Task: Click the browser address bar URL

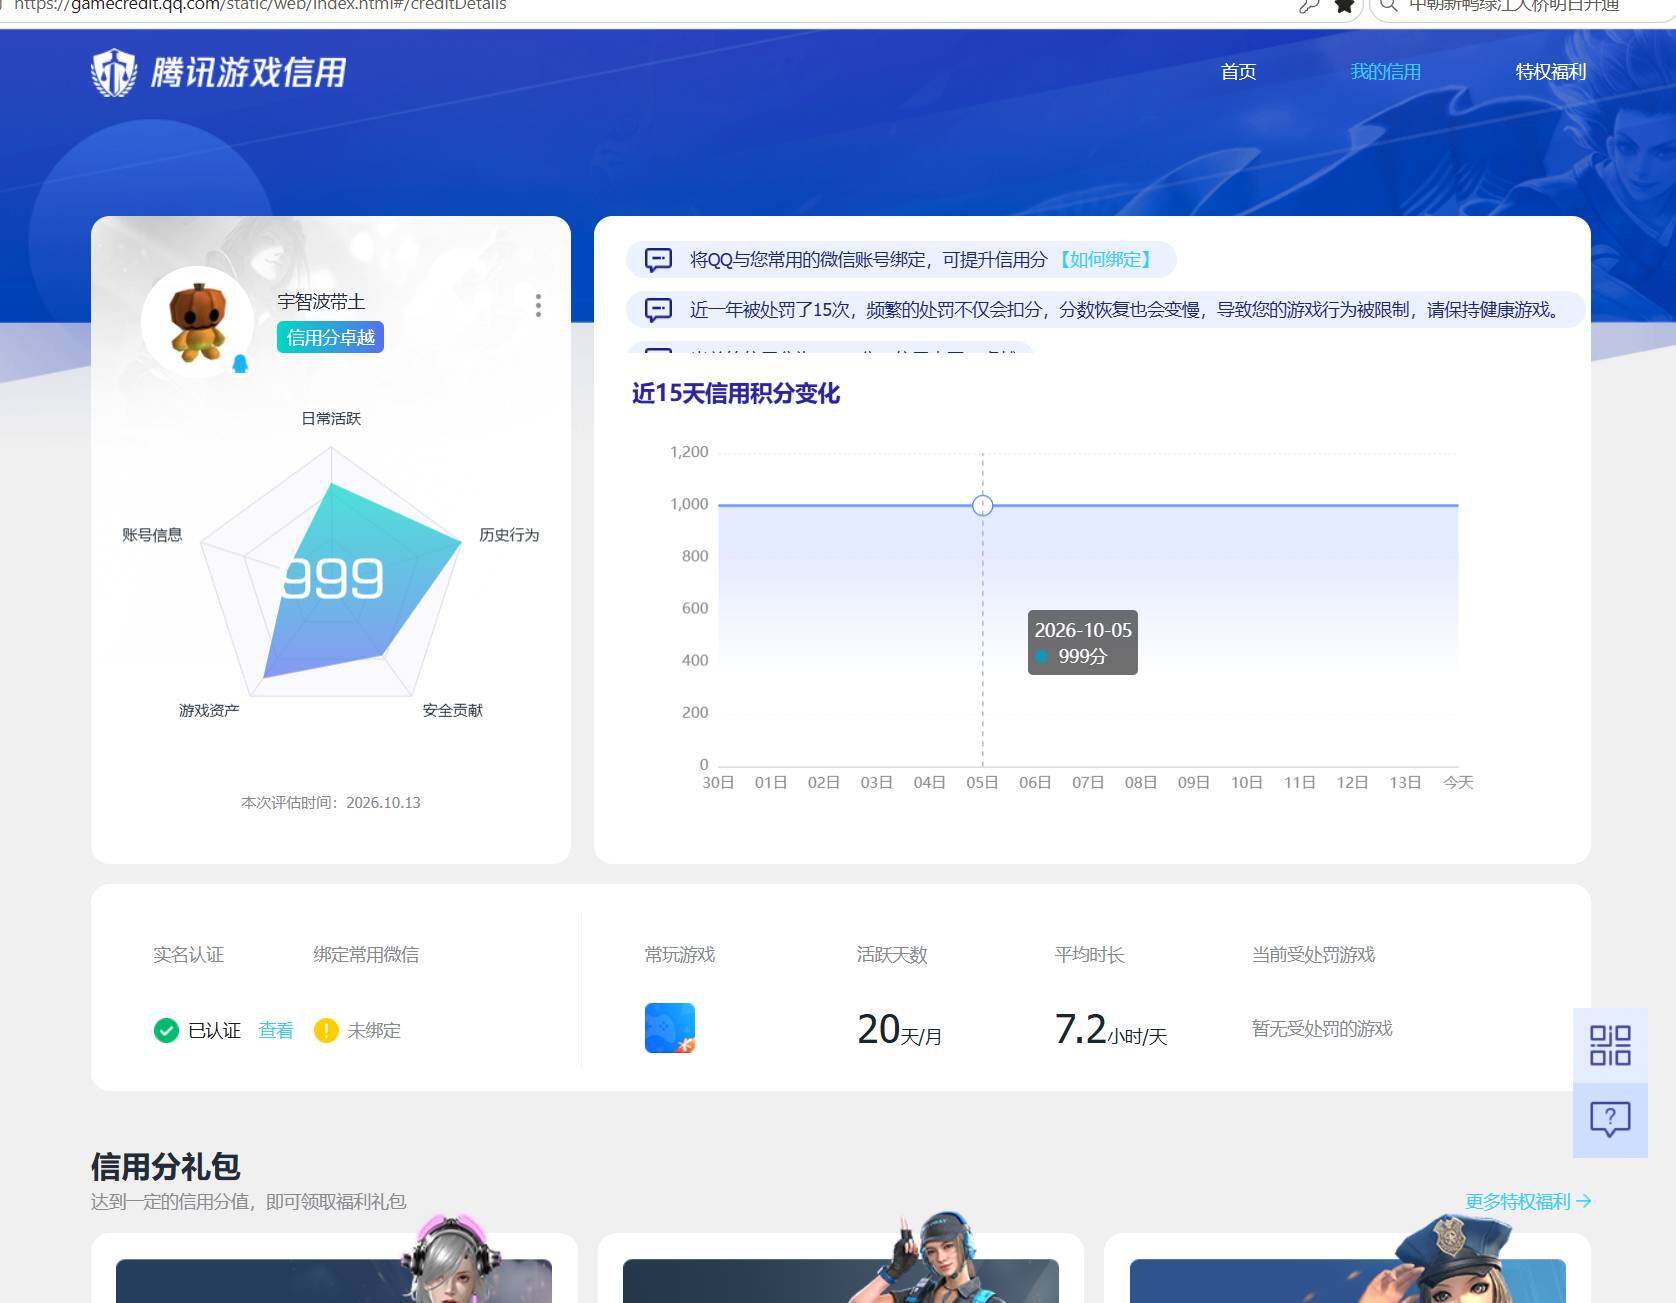Action: [x=260, y=6]
